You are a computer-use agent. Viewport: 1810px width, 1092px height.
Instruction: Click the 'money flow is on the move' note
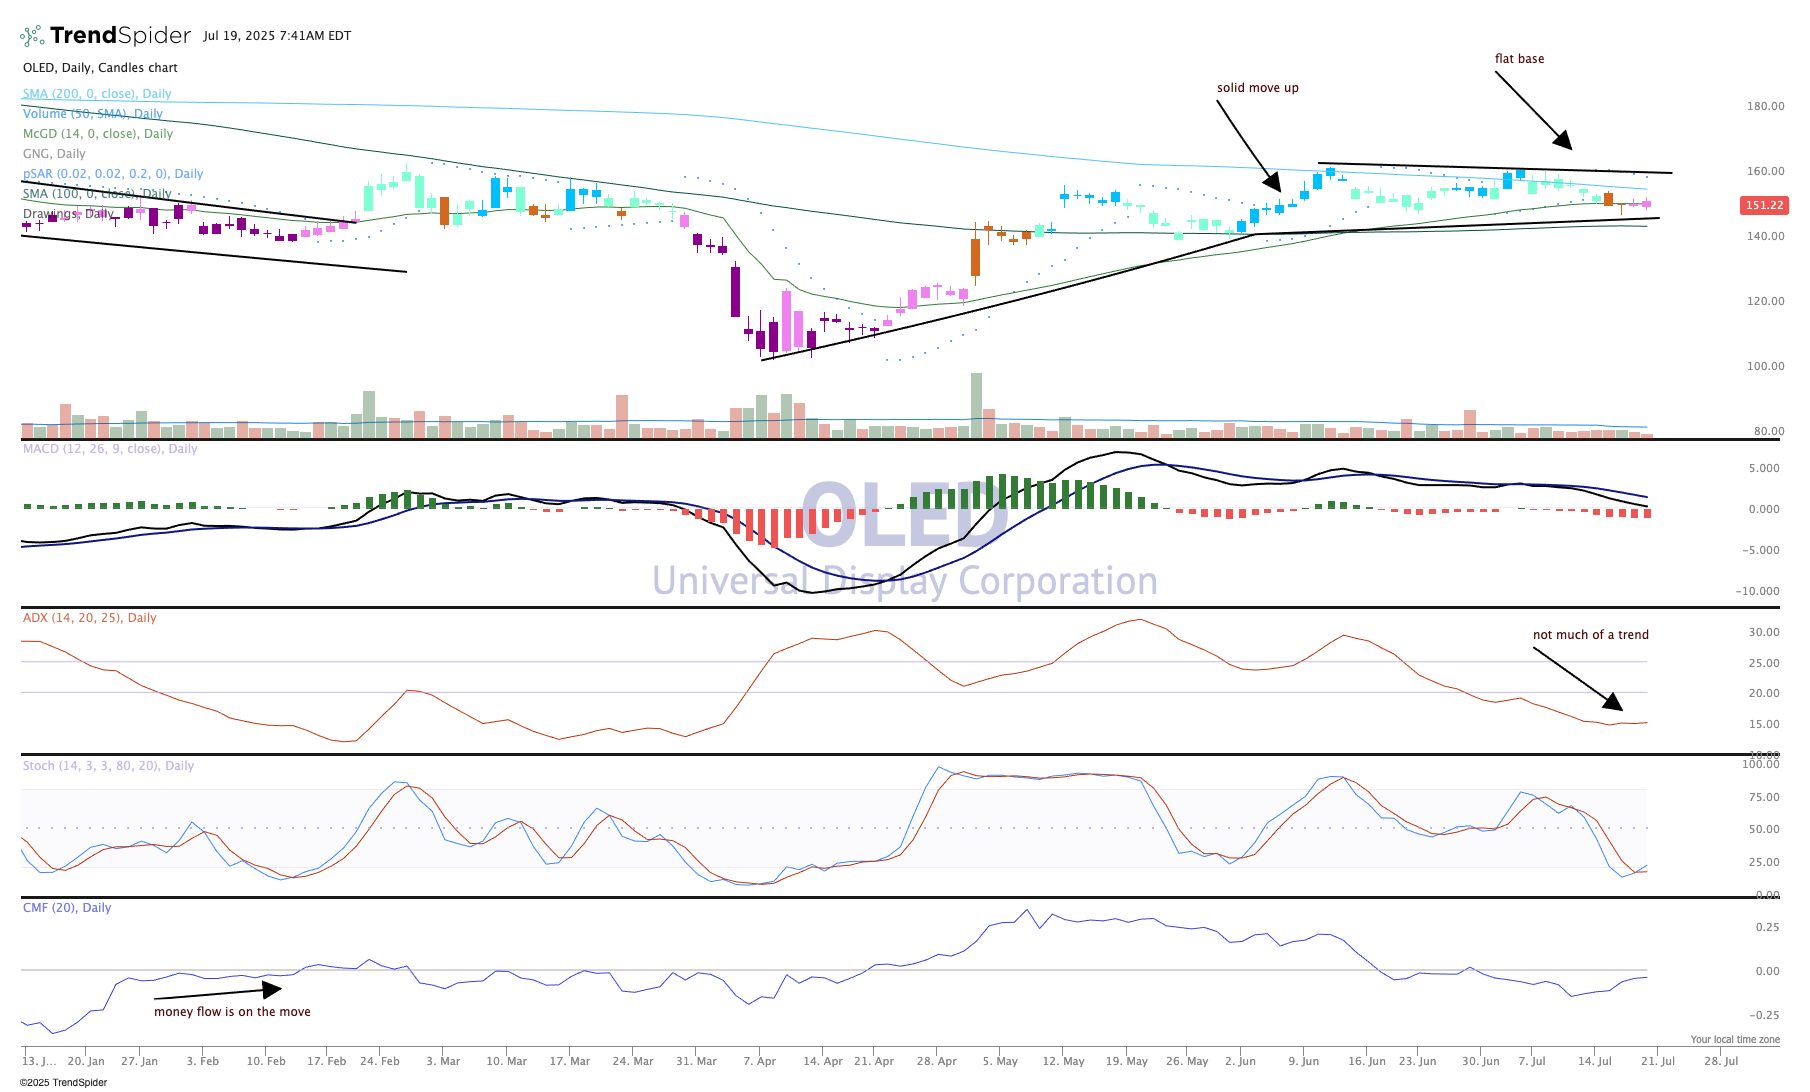(232, 1012)
